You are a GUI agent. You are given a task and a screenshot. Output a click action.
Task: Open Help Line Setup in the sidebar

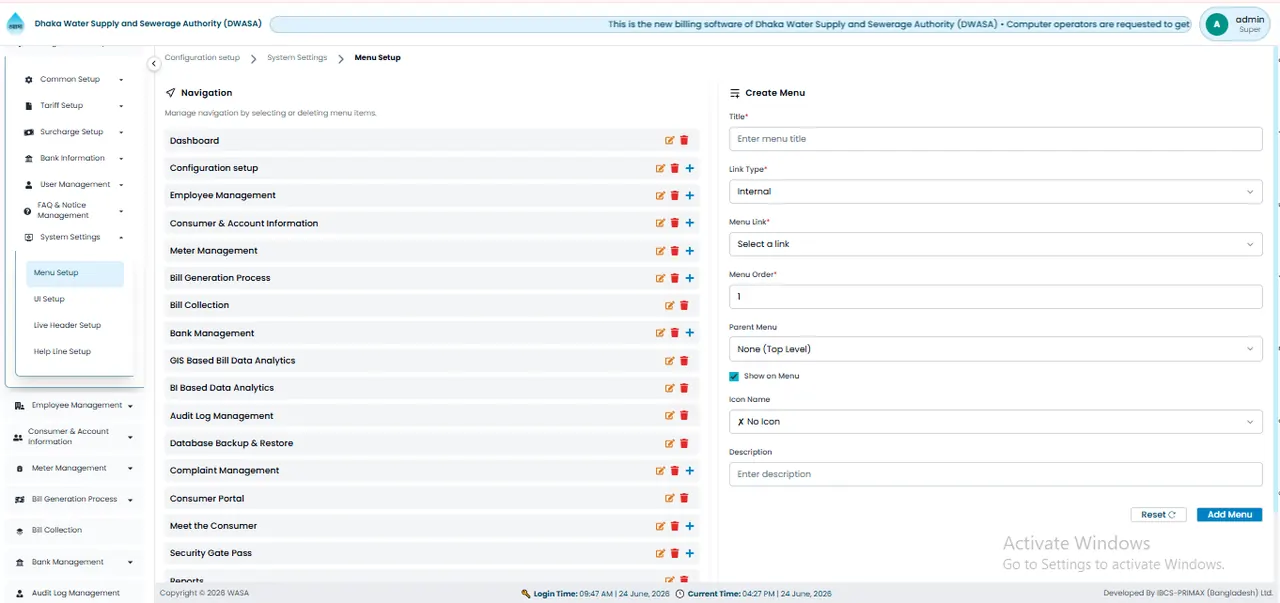pyautogui.click(x=62, y=351)
